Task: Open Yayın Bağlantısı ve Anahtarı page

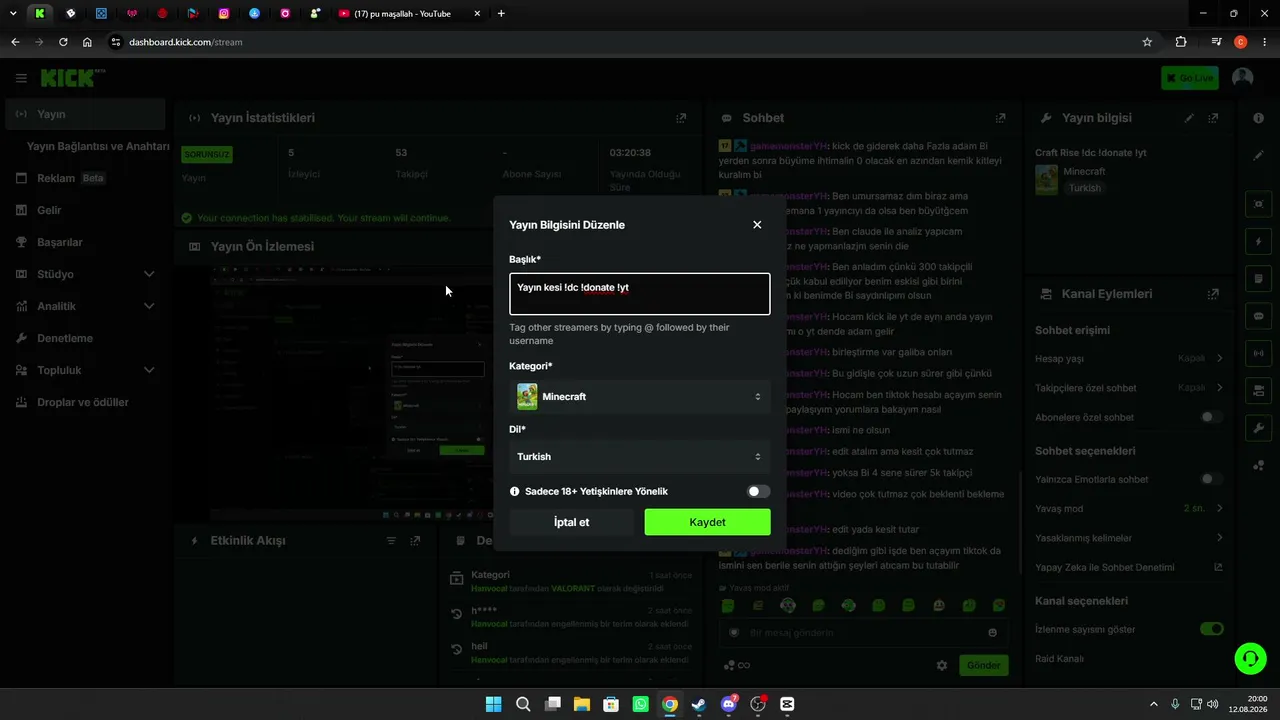Action: [98, 146]
